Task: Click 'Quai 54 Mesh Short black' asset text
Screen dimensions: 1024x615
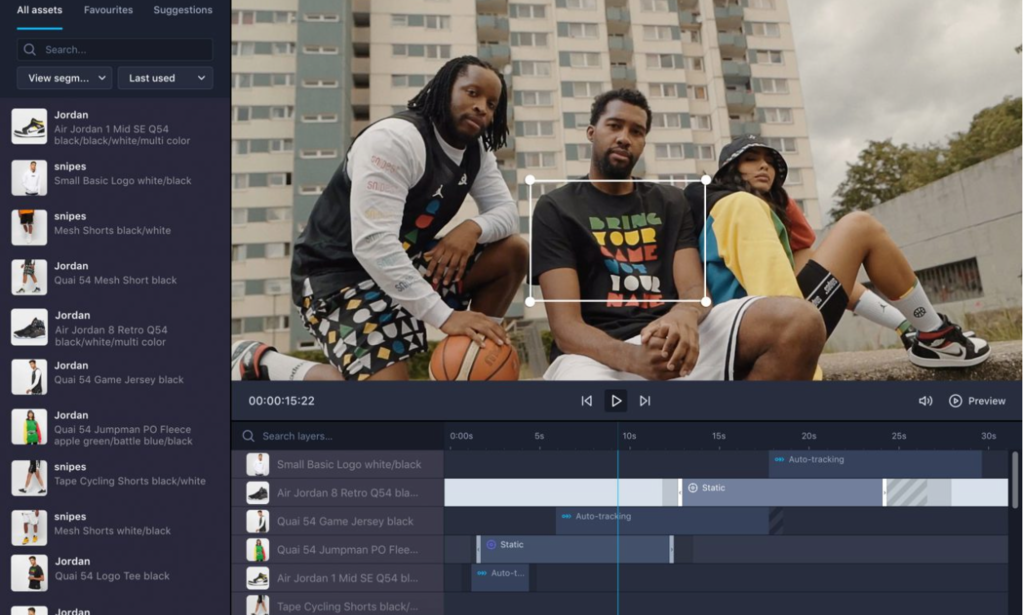Action: coord(116,280)
